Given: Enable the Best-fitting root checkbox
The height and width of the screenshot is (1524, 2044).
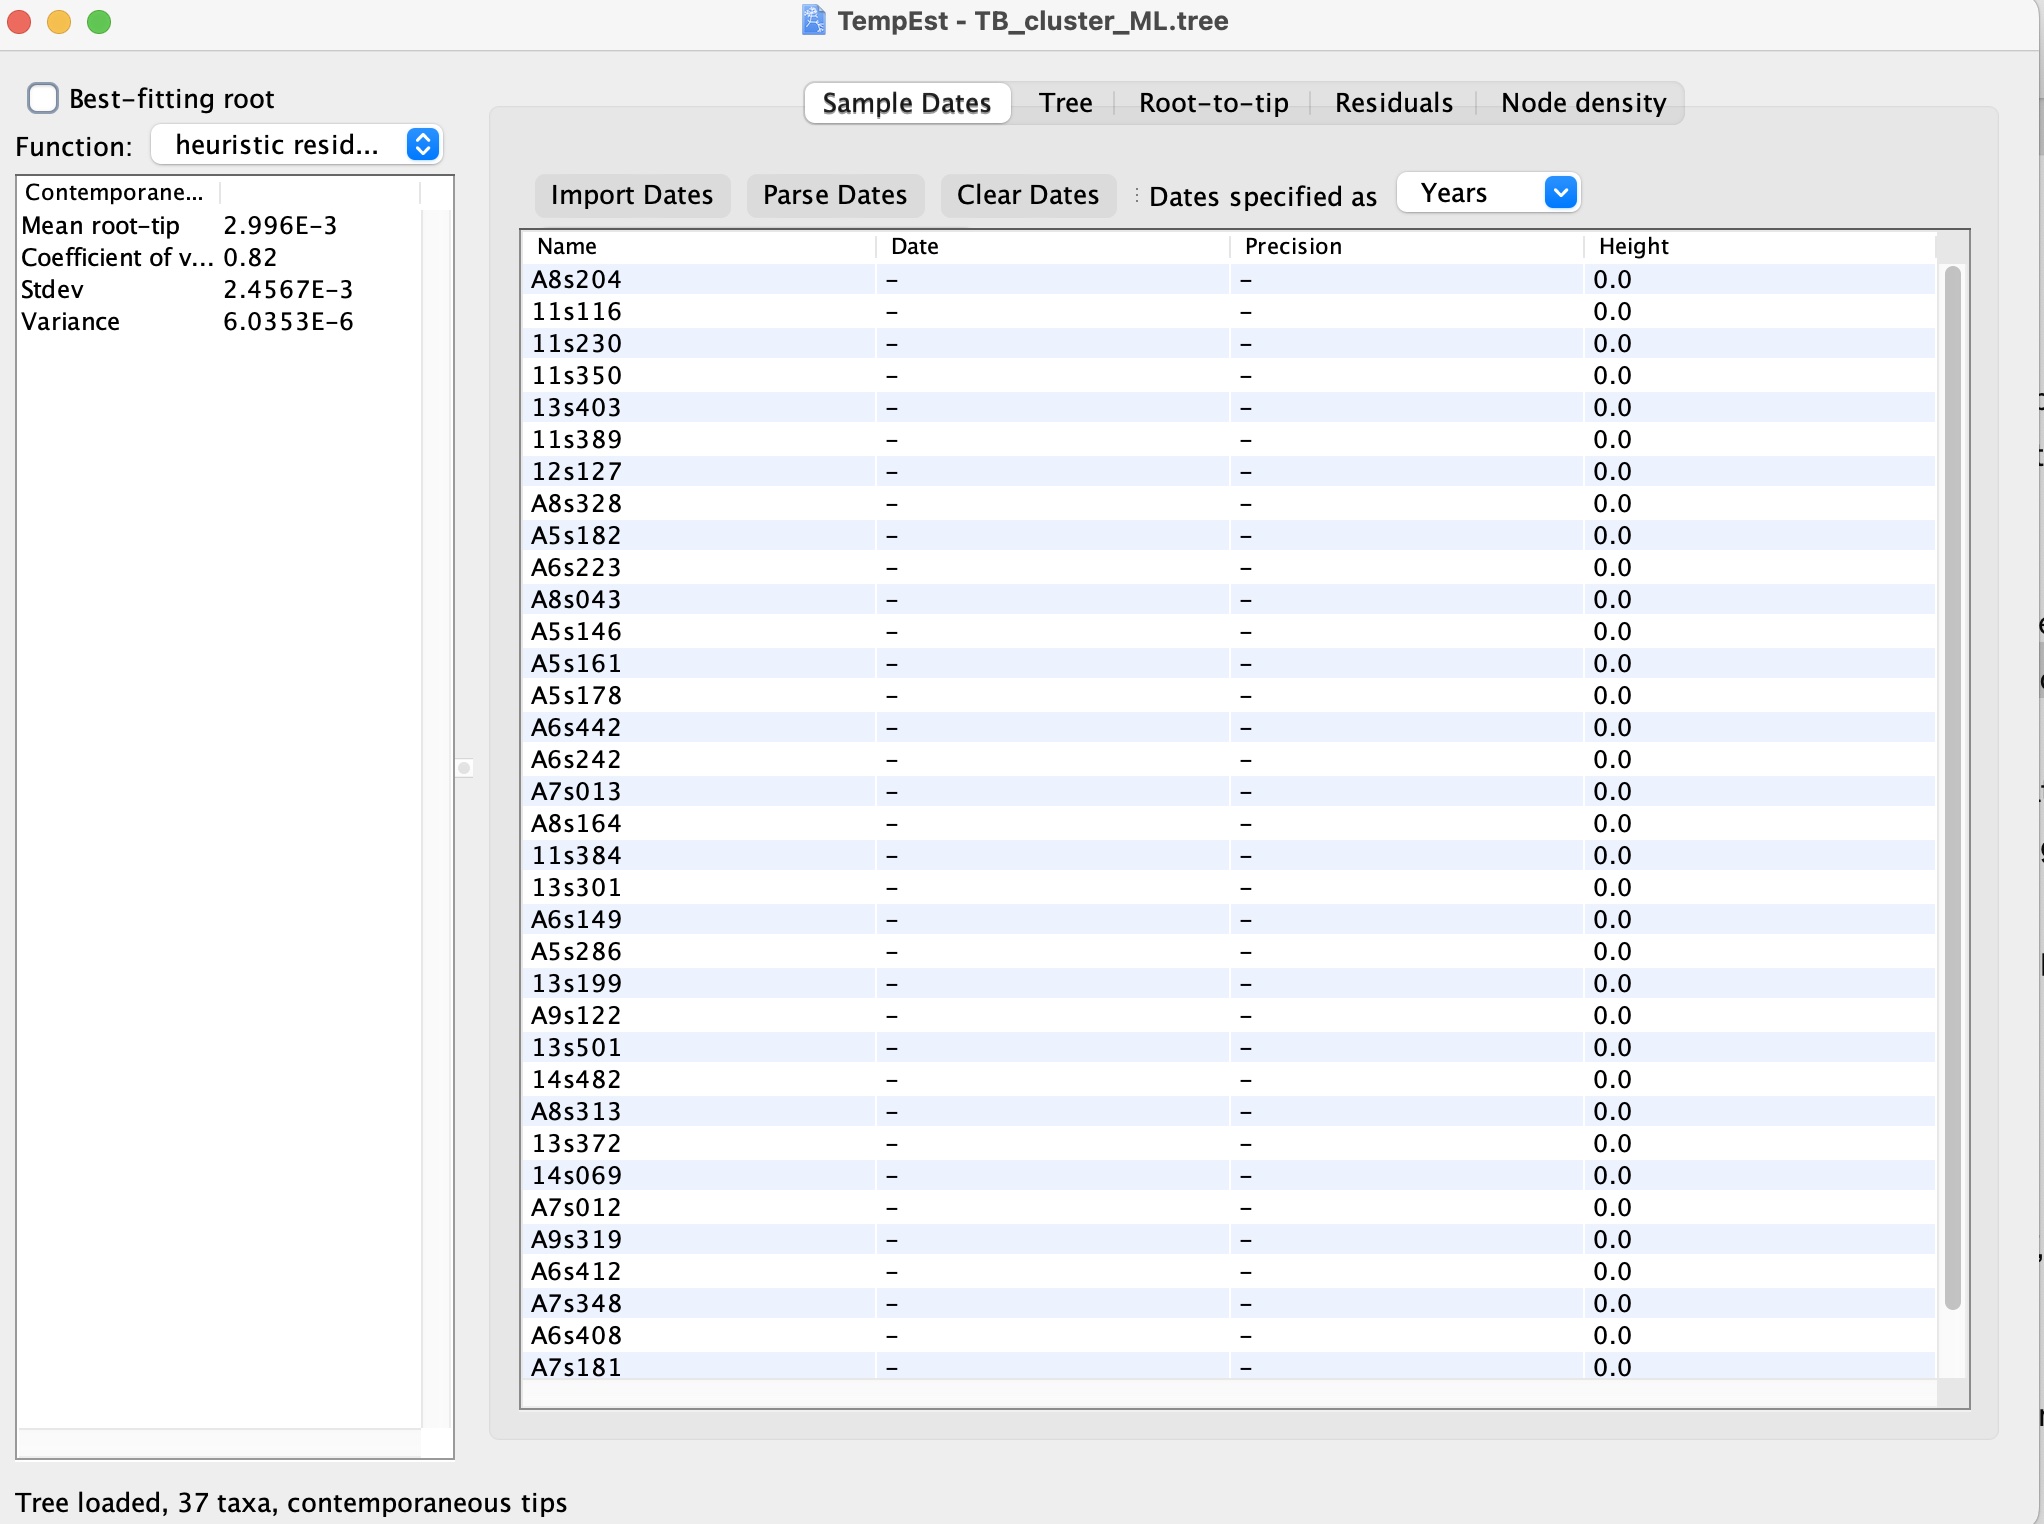Looking at the screenshot, I should [43, 98].
